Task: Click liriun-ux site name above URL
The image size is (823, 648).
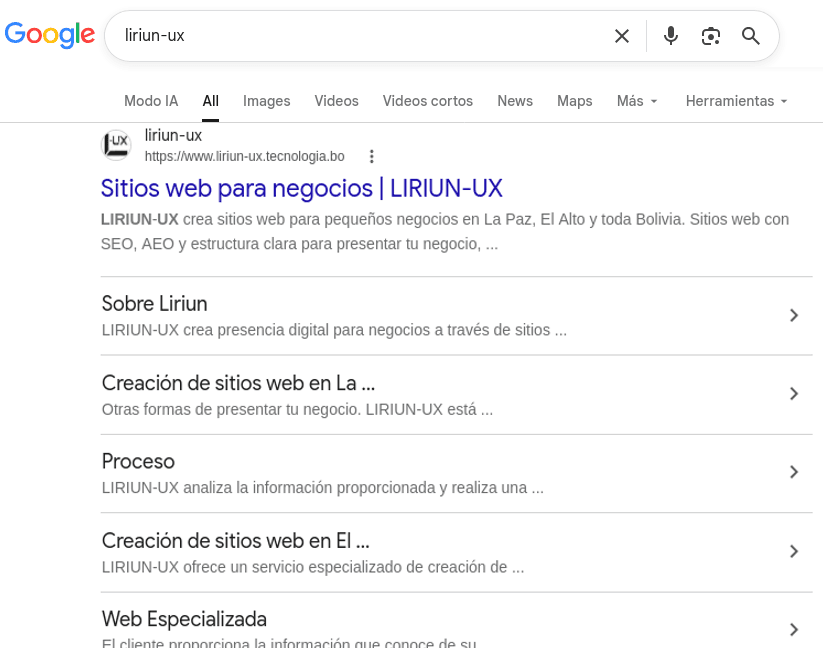Action: 173,135
